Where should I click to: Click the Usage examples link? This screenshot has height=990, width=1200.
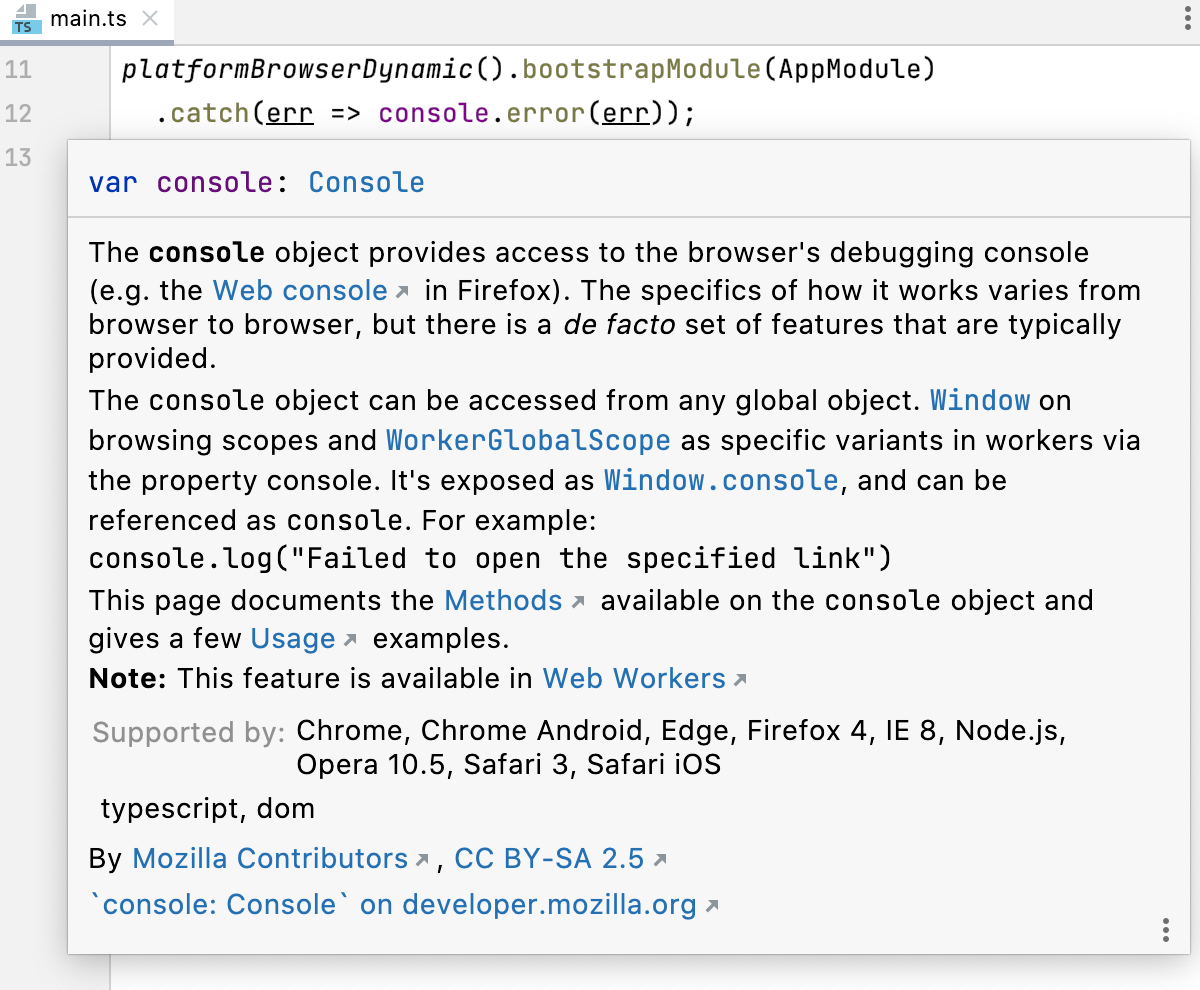pyautogui.click(x=293, y=639)
